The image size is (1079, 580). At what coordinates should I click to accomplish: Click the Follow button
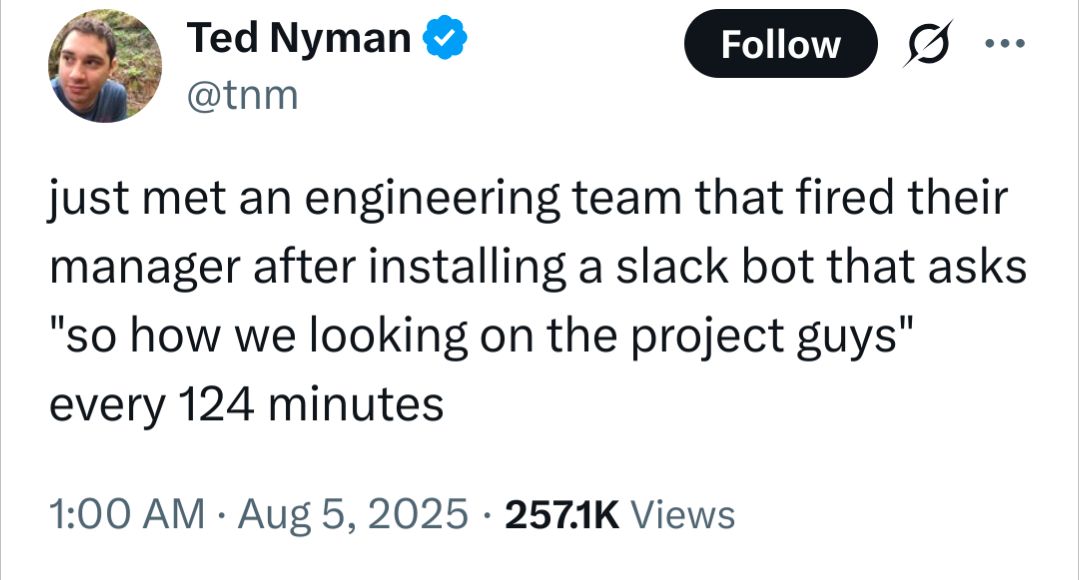[x=780, y=43]
